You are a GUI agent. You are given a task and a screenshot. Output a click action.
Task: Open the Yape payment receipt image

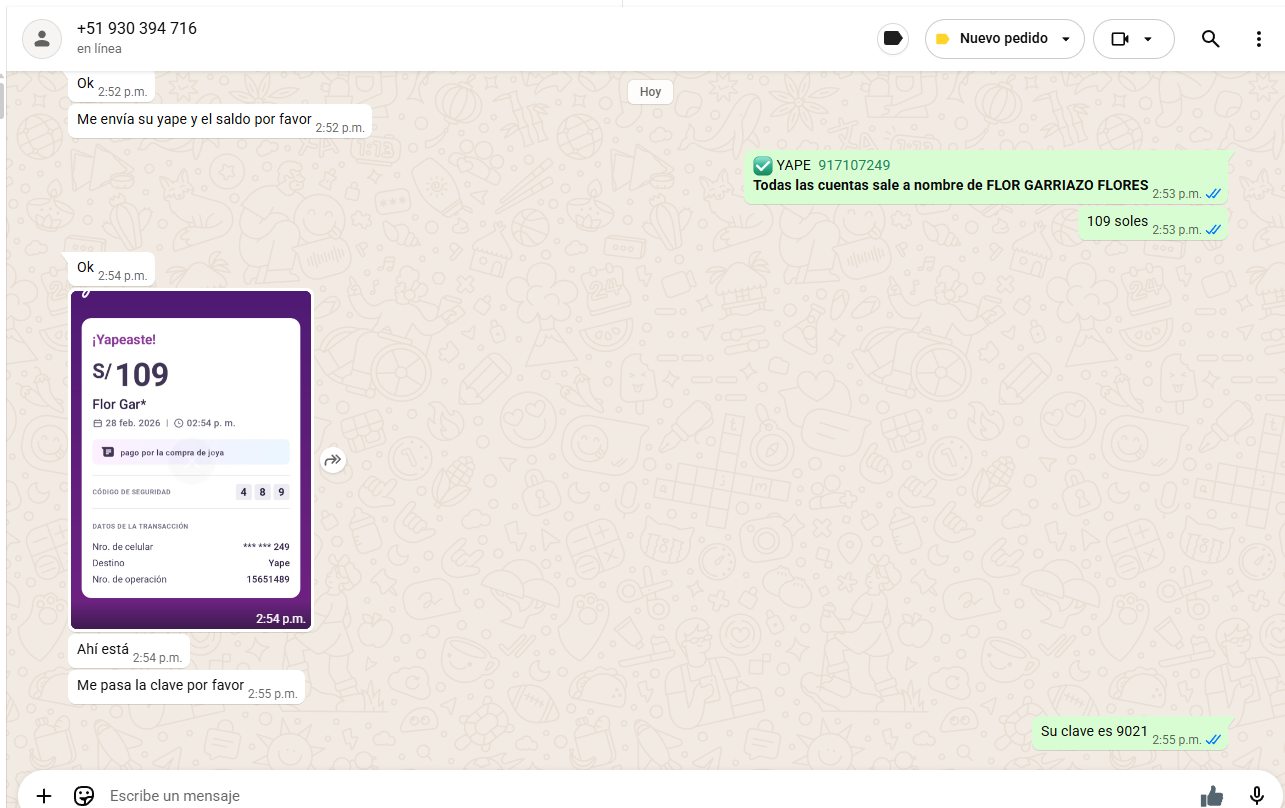[191, 460]
